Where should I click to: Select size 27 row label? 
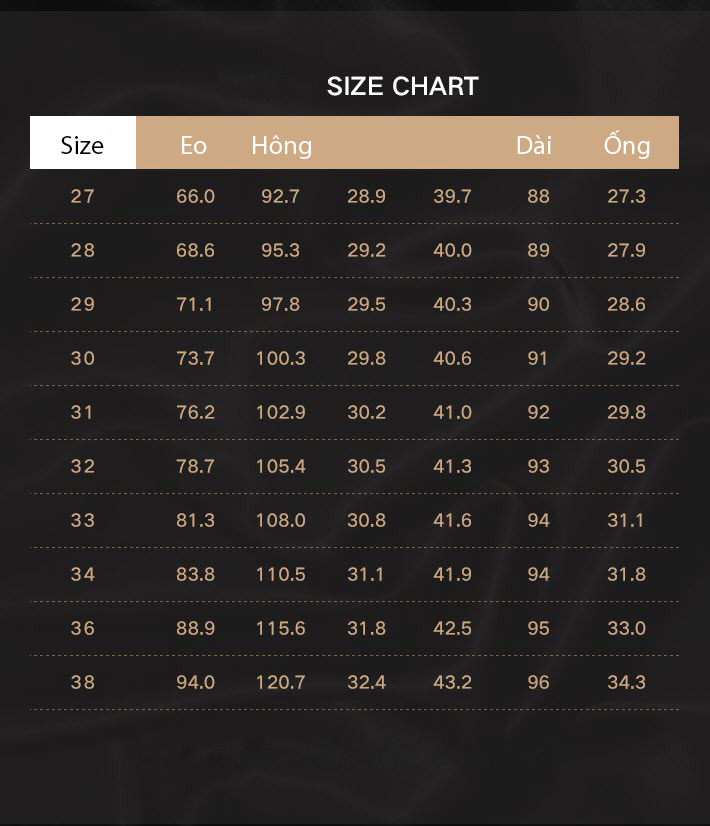tap(83, 196)
